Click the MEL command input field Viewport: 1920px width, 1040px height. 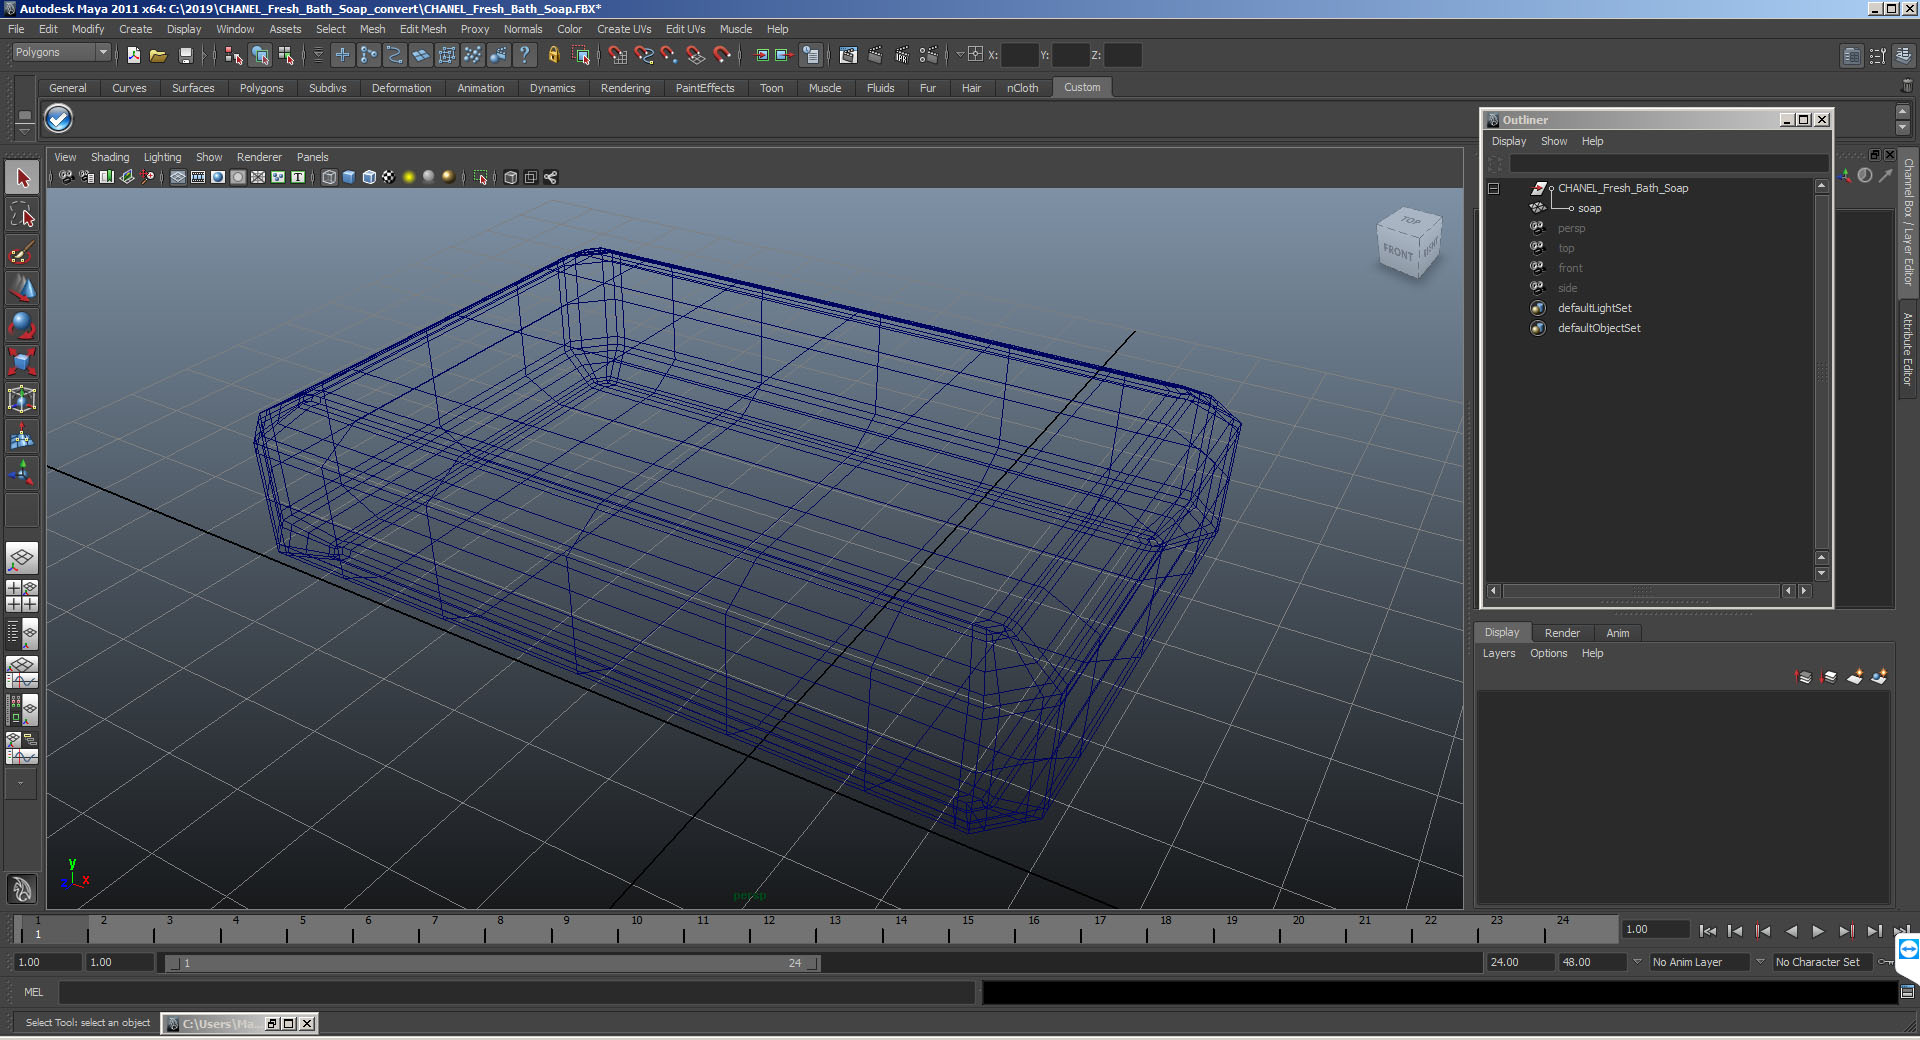(516, 992)
